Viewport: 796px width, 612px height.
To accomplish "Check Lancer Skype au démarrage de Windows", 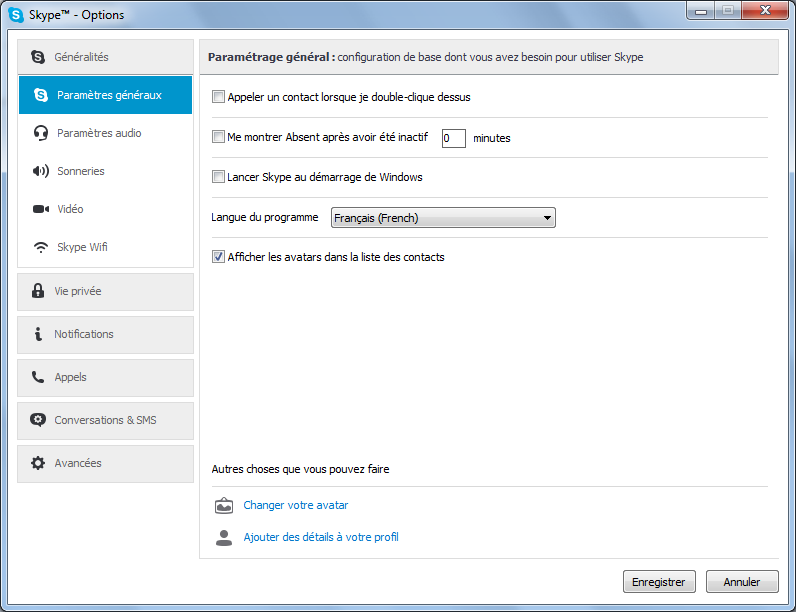I will click(218, 177).
